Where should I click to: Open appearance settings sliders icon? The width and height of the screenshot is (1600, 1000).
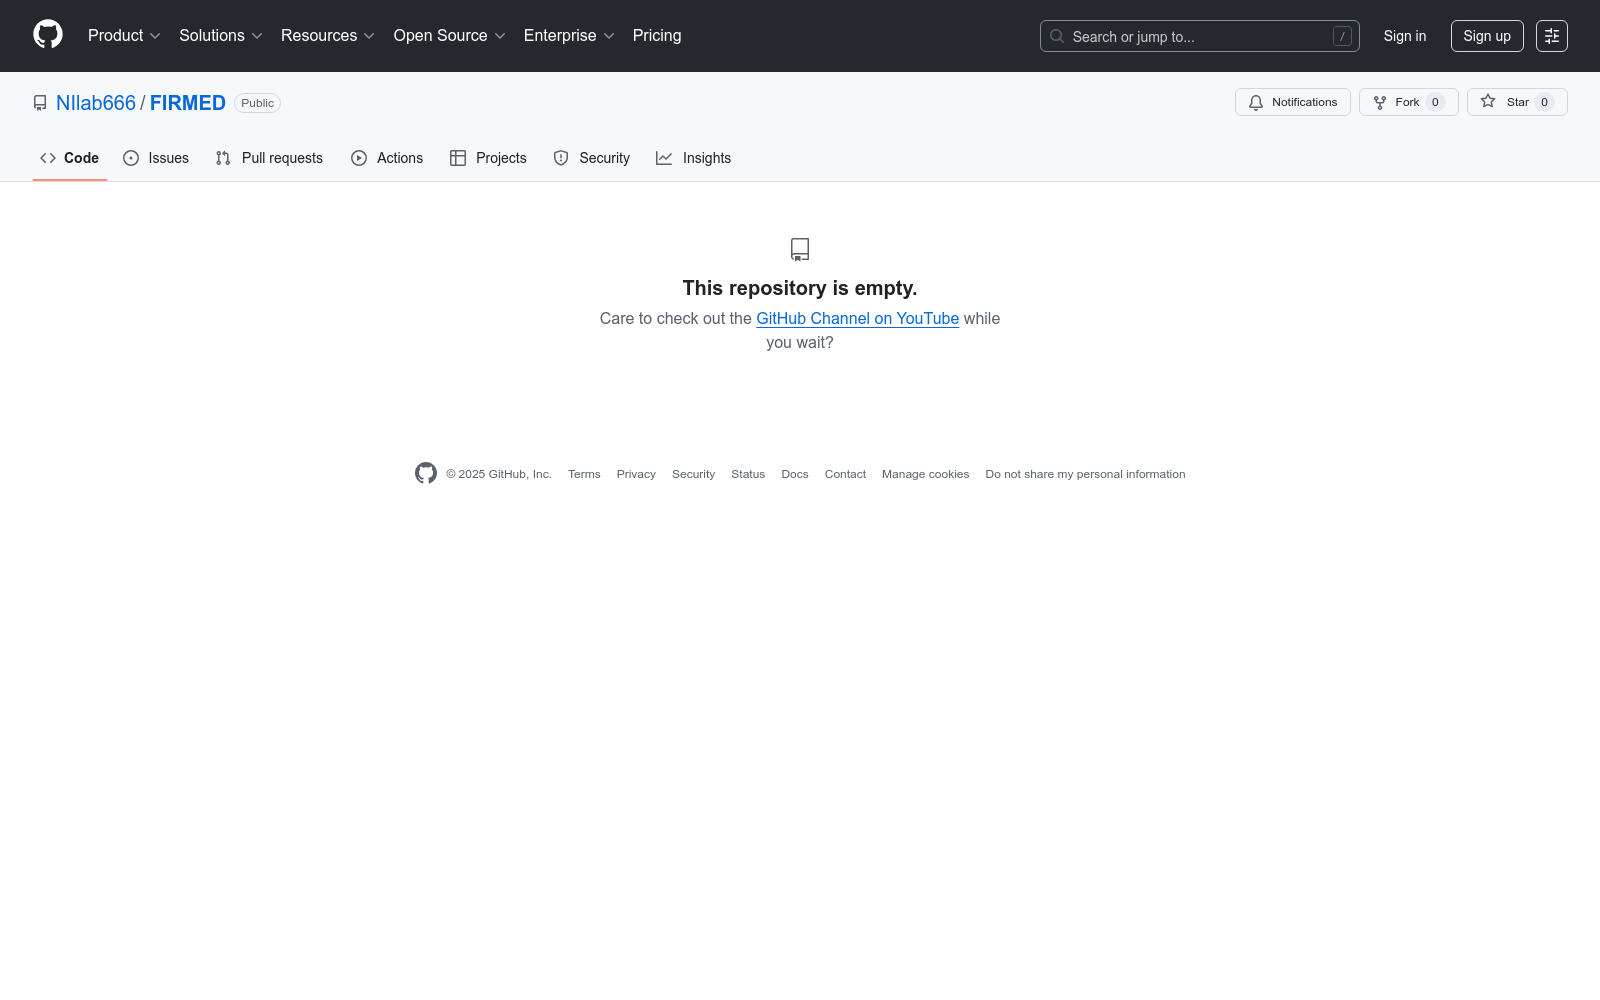[x=1552, y=36]
